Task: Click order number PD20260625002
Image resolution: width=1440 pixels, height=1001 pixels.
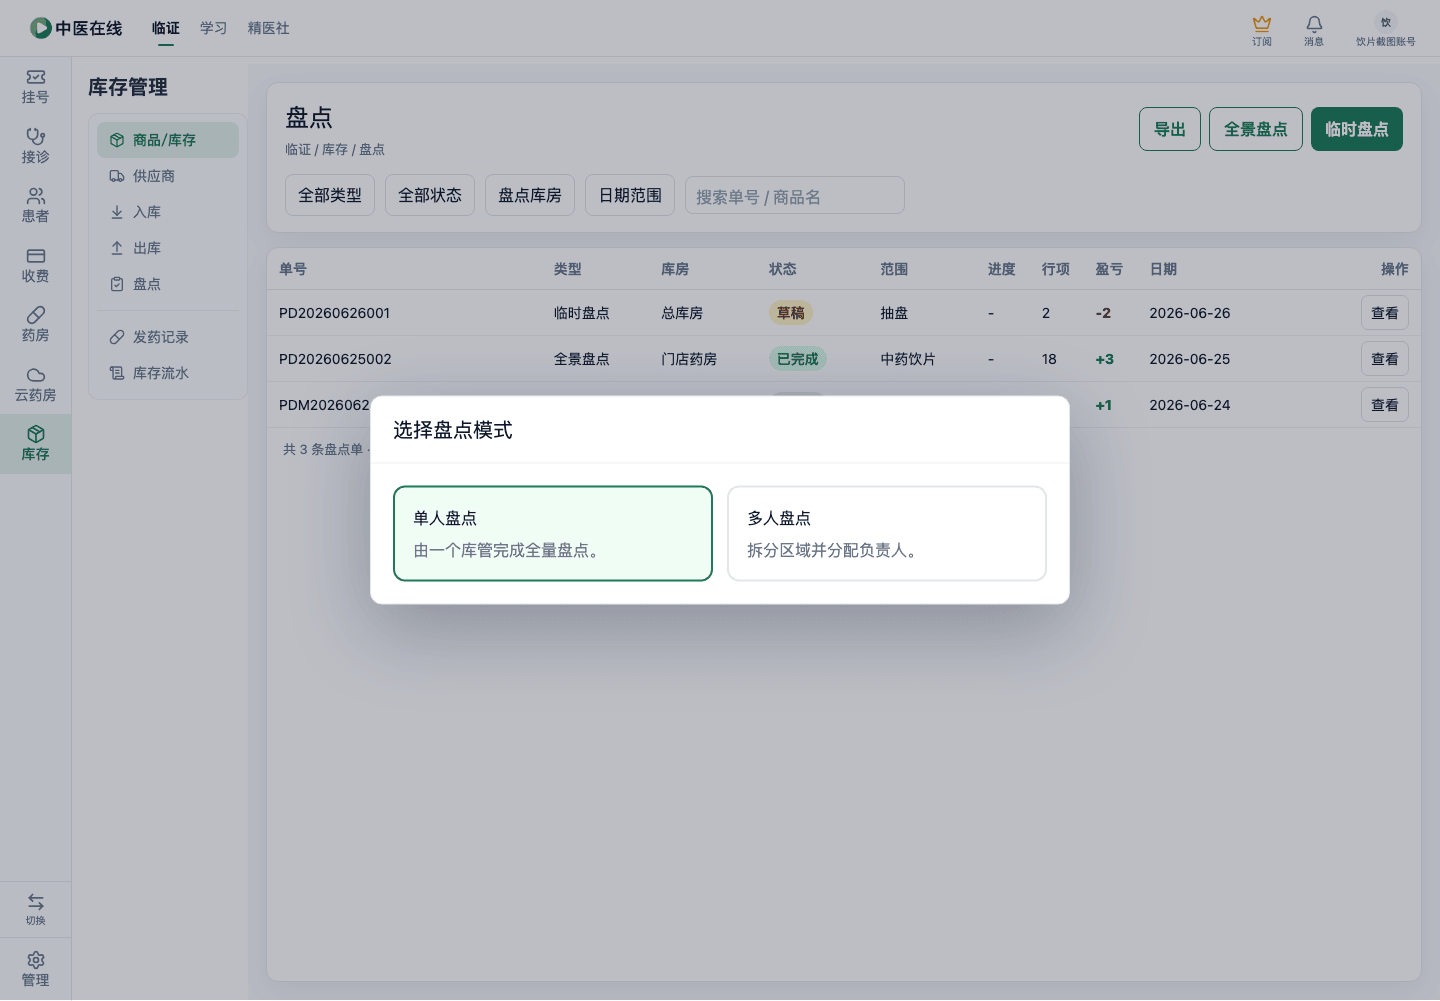Action: pos(335,359)
